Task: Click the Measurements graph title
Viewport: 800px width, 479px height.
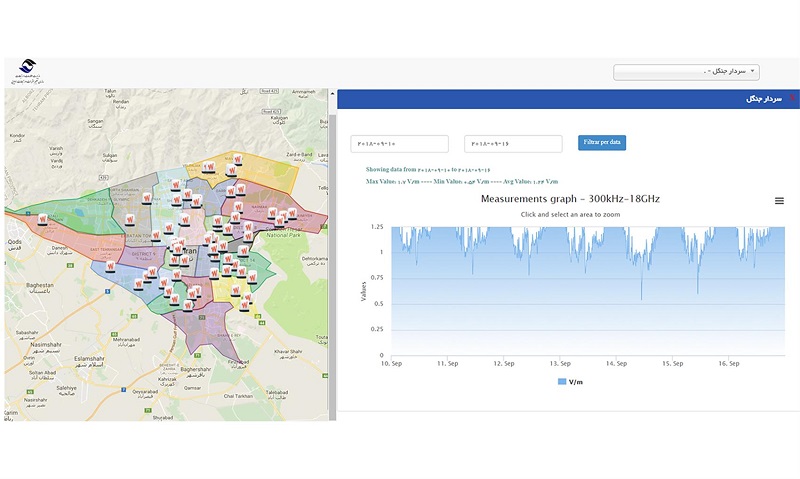Action: click(570, 199)
